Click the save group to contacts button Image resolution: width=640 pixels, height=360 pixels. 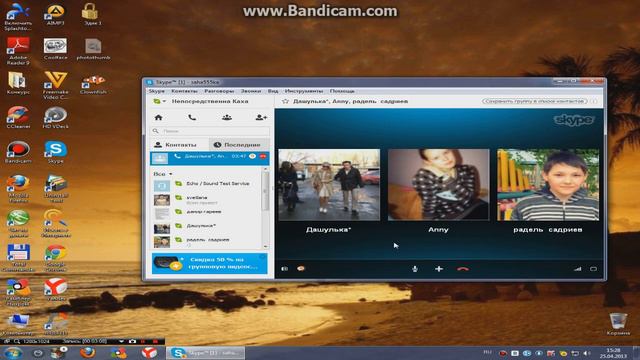535,101
